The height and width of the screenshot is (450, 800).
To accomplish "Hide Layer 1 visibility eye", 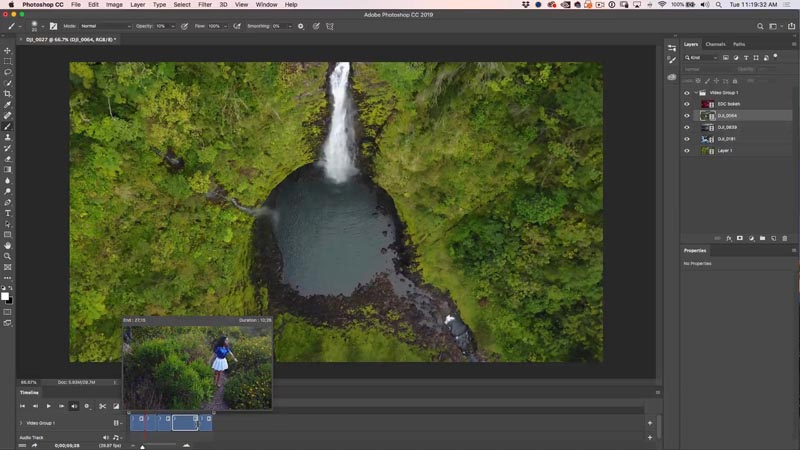I will [x=687, y=151].
